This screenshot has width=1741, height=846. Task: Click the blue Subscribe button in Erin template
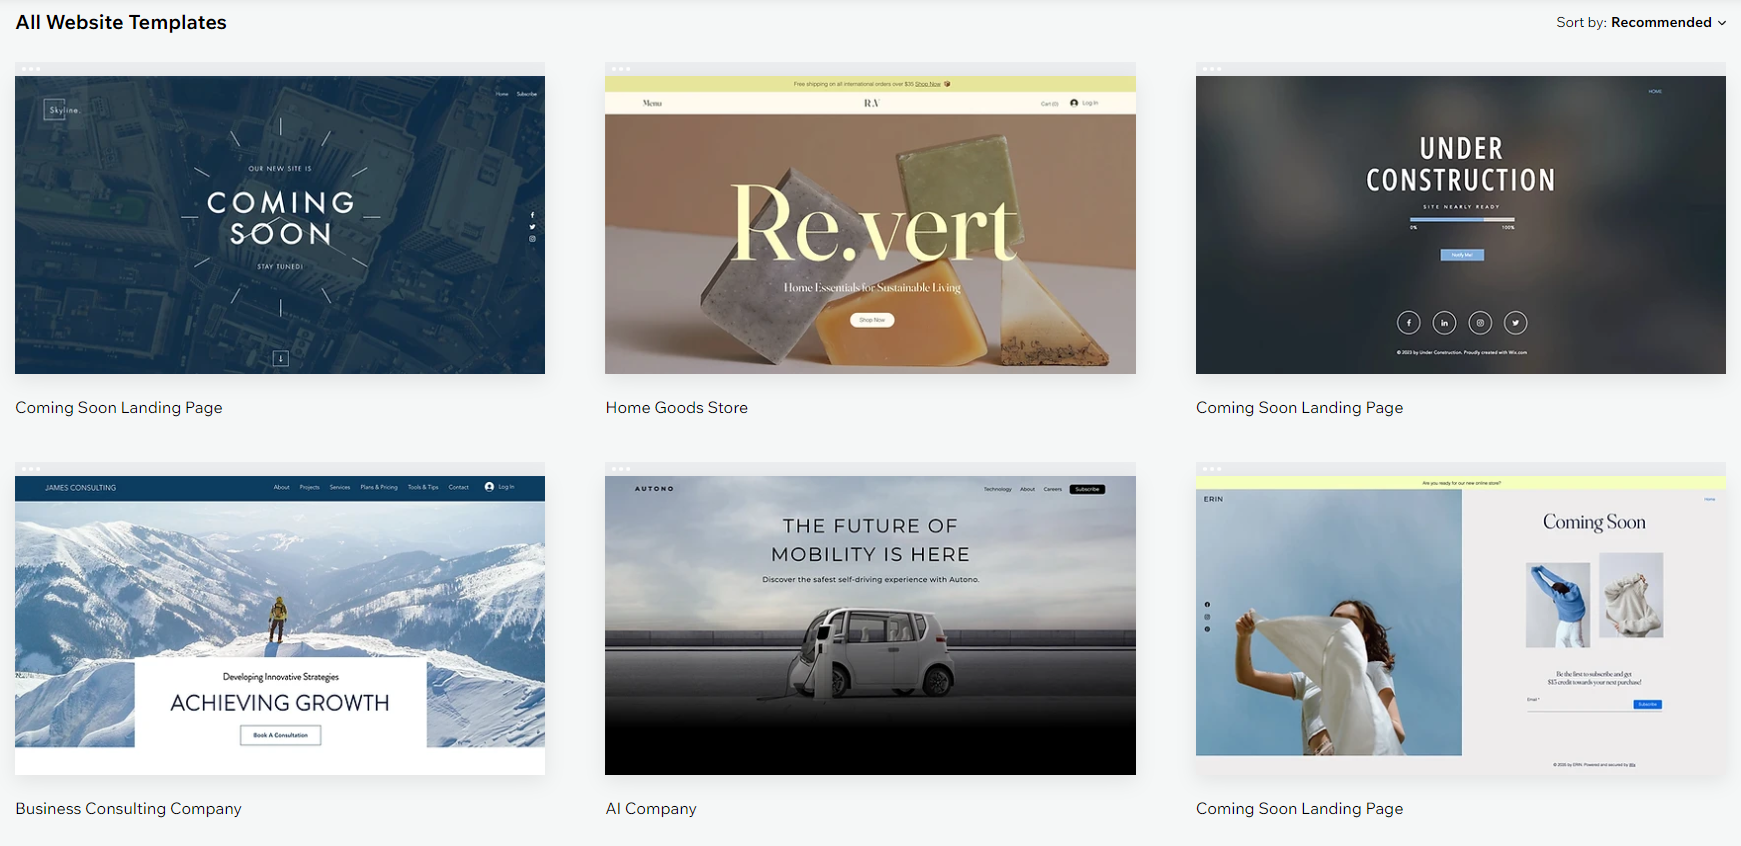tap(1647, 705)
